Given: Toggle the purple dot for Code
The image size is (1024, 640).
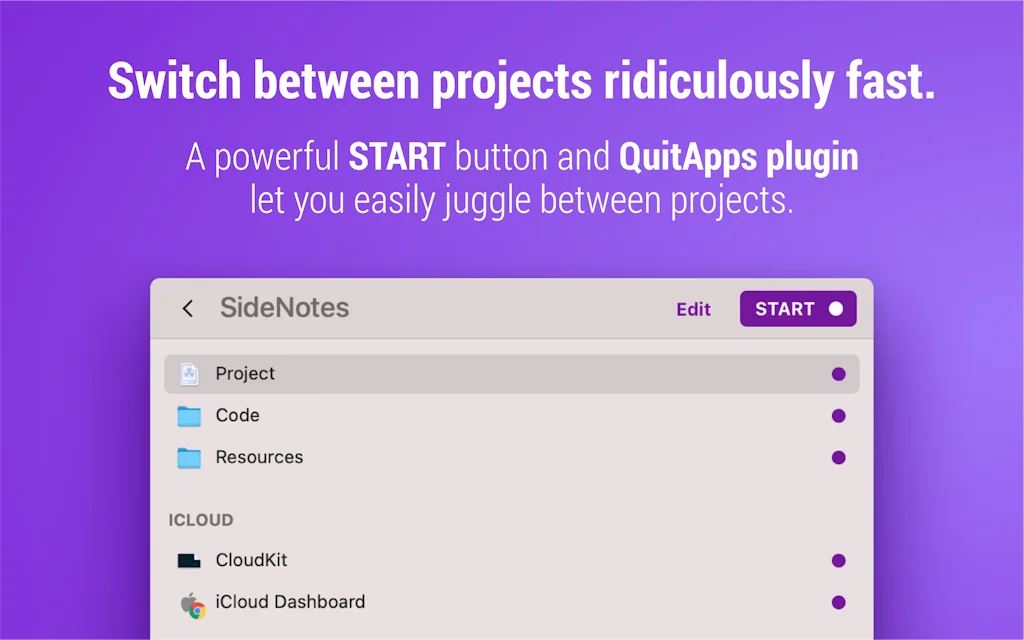Looking at the screenshot, I should tap(838, 416).
